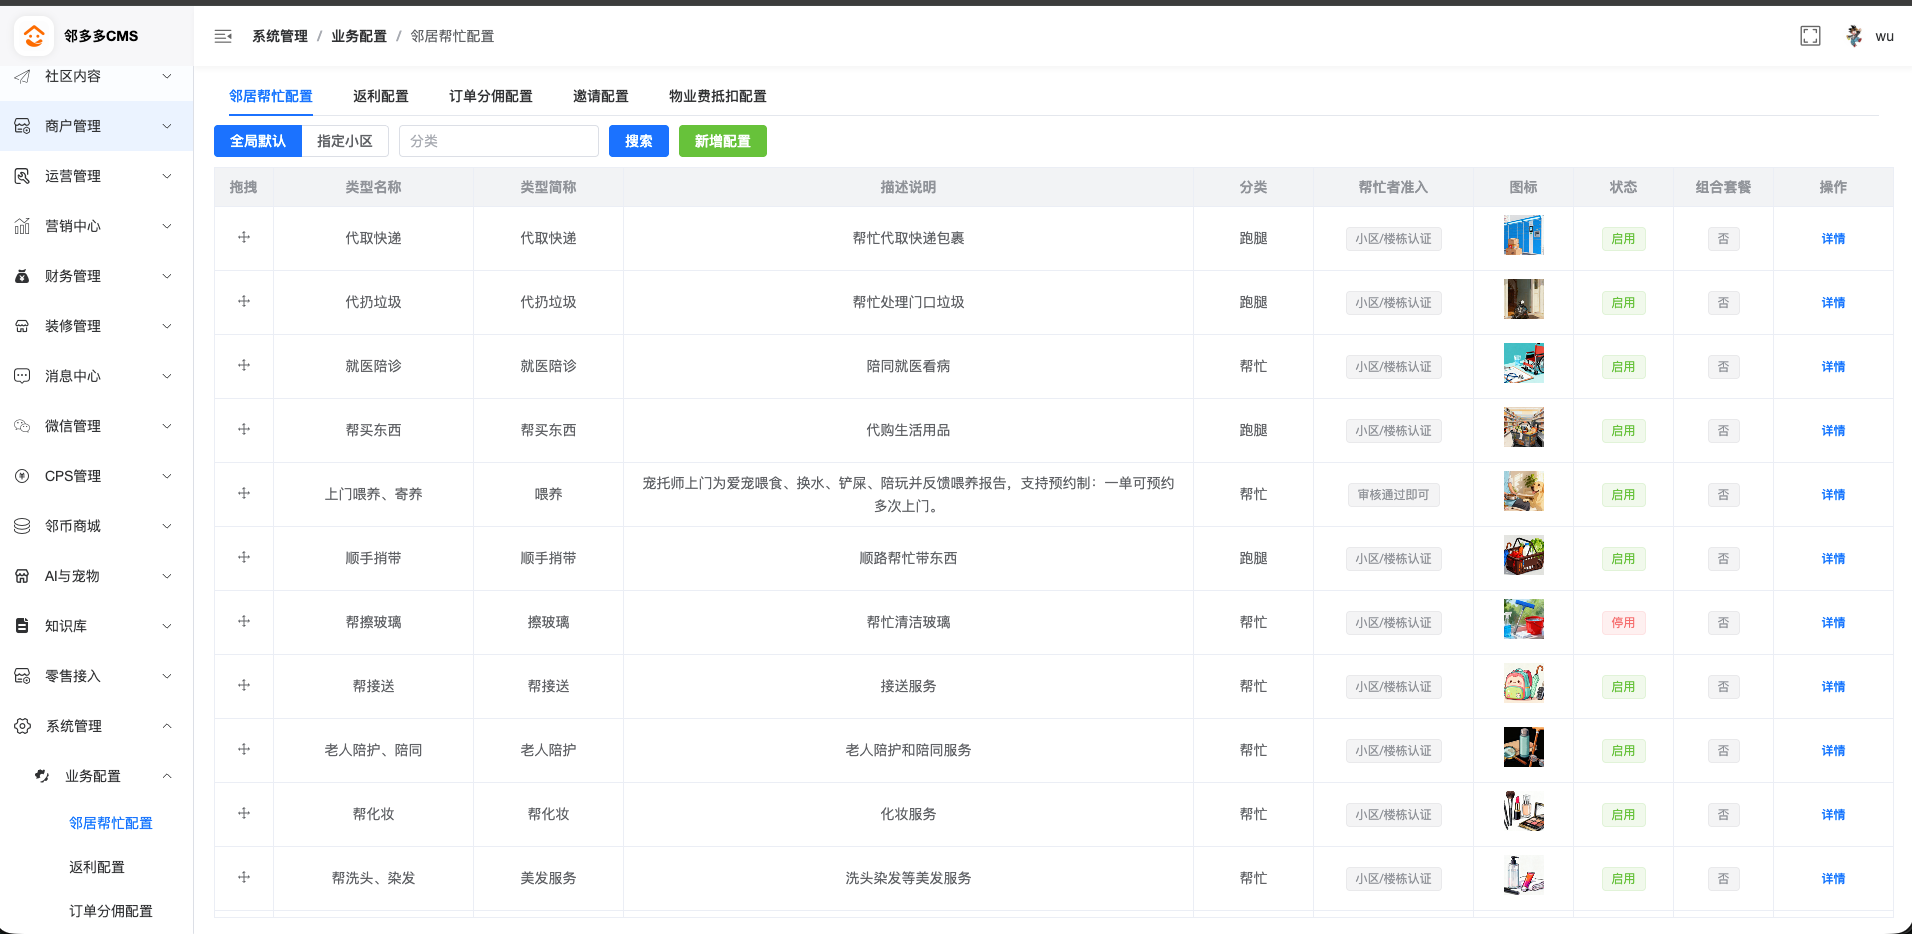Open the 顺手捎带 row icon thumbnail
The width and height of the screenshot is (1912, 934).
[1524, 555]
